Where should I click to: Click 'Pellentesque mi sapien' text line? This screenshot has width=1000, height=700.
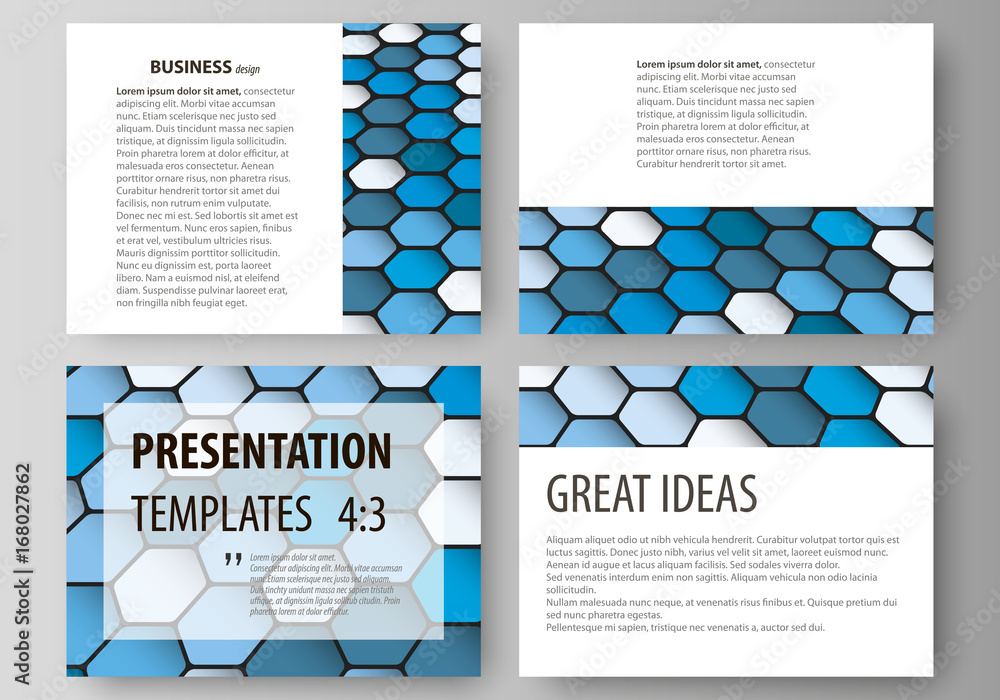tap(685, 627)
